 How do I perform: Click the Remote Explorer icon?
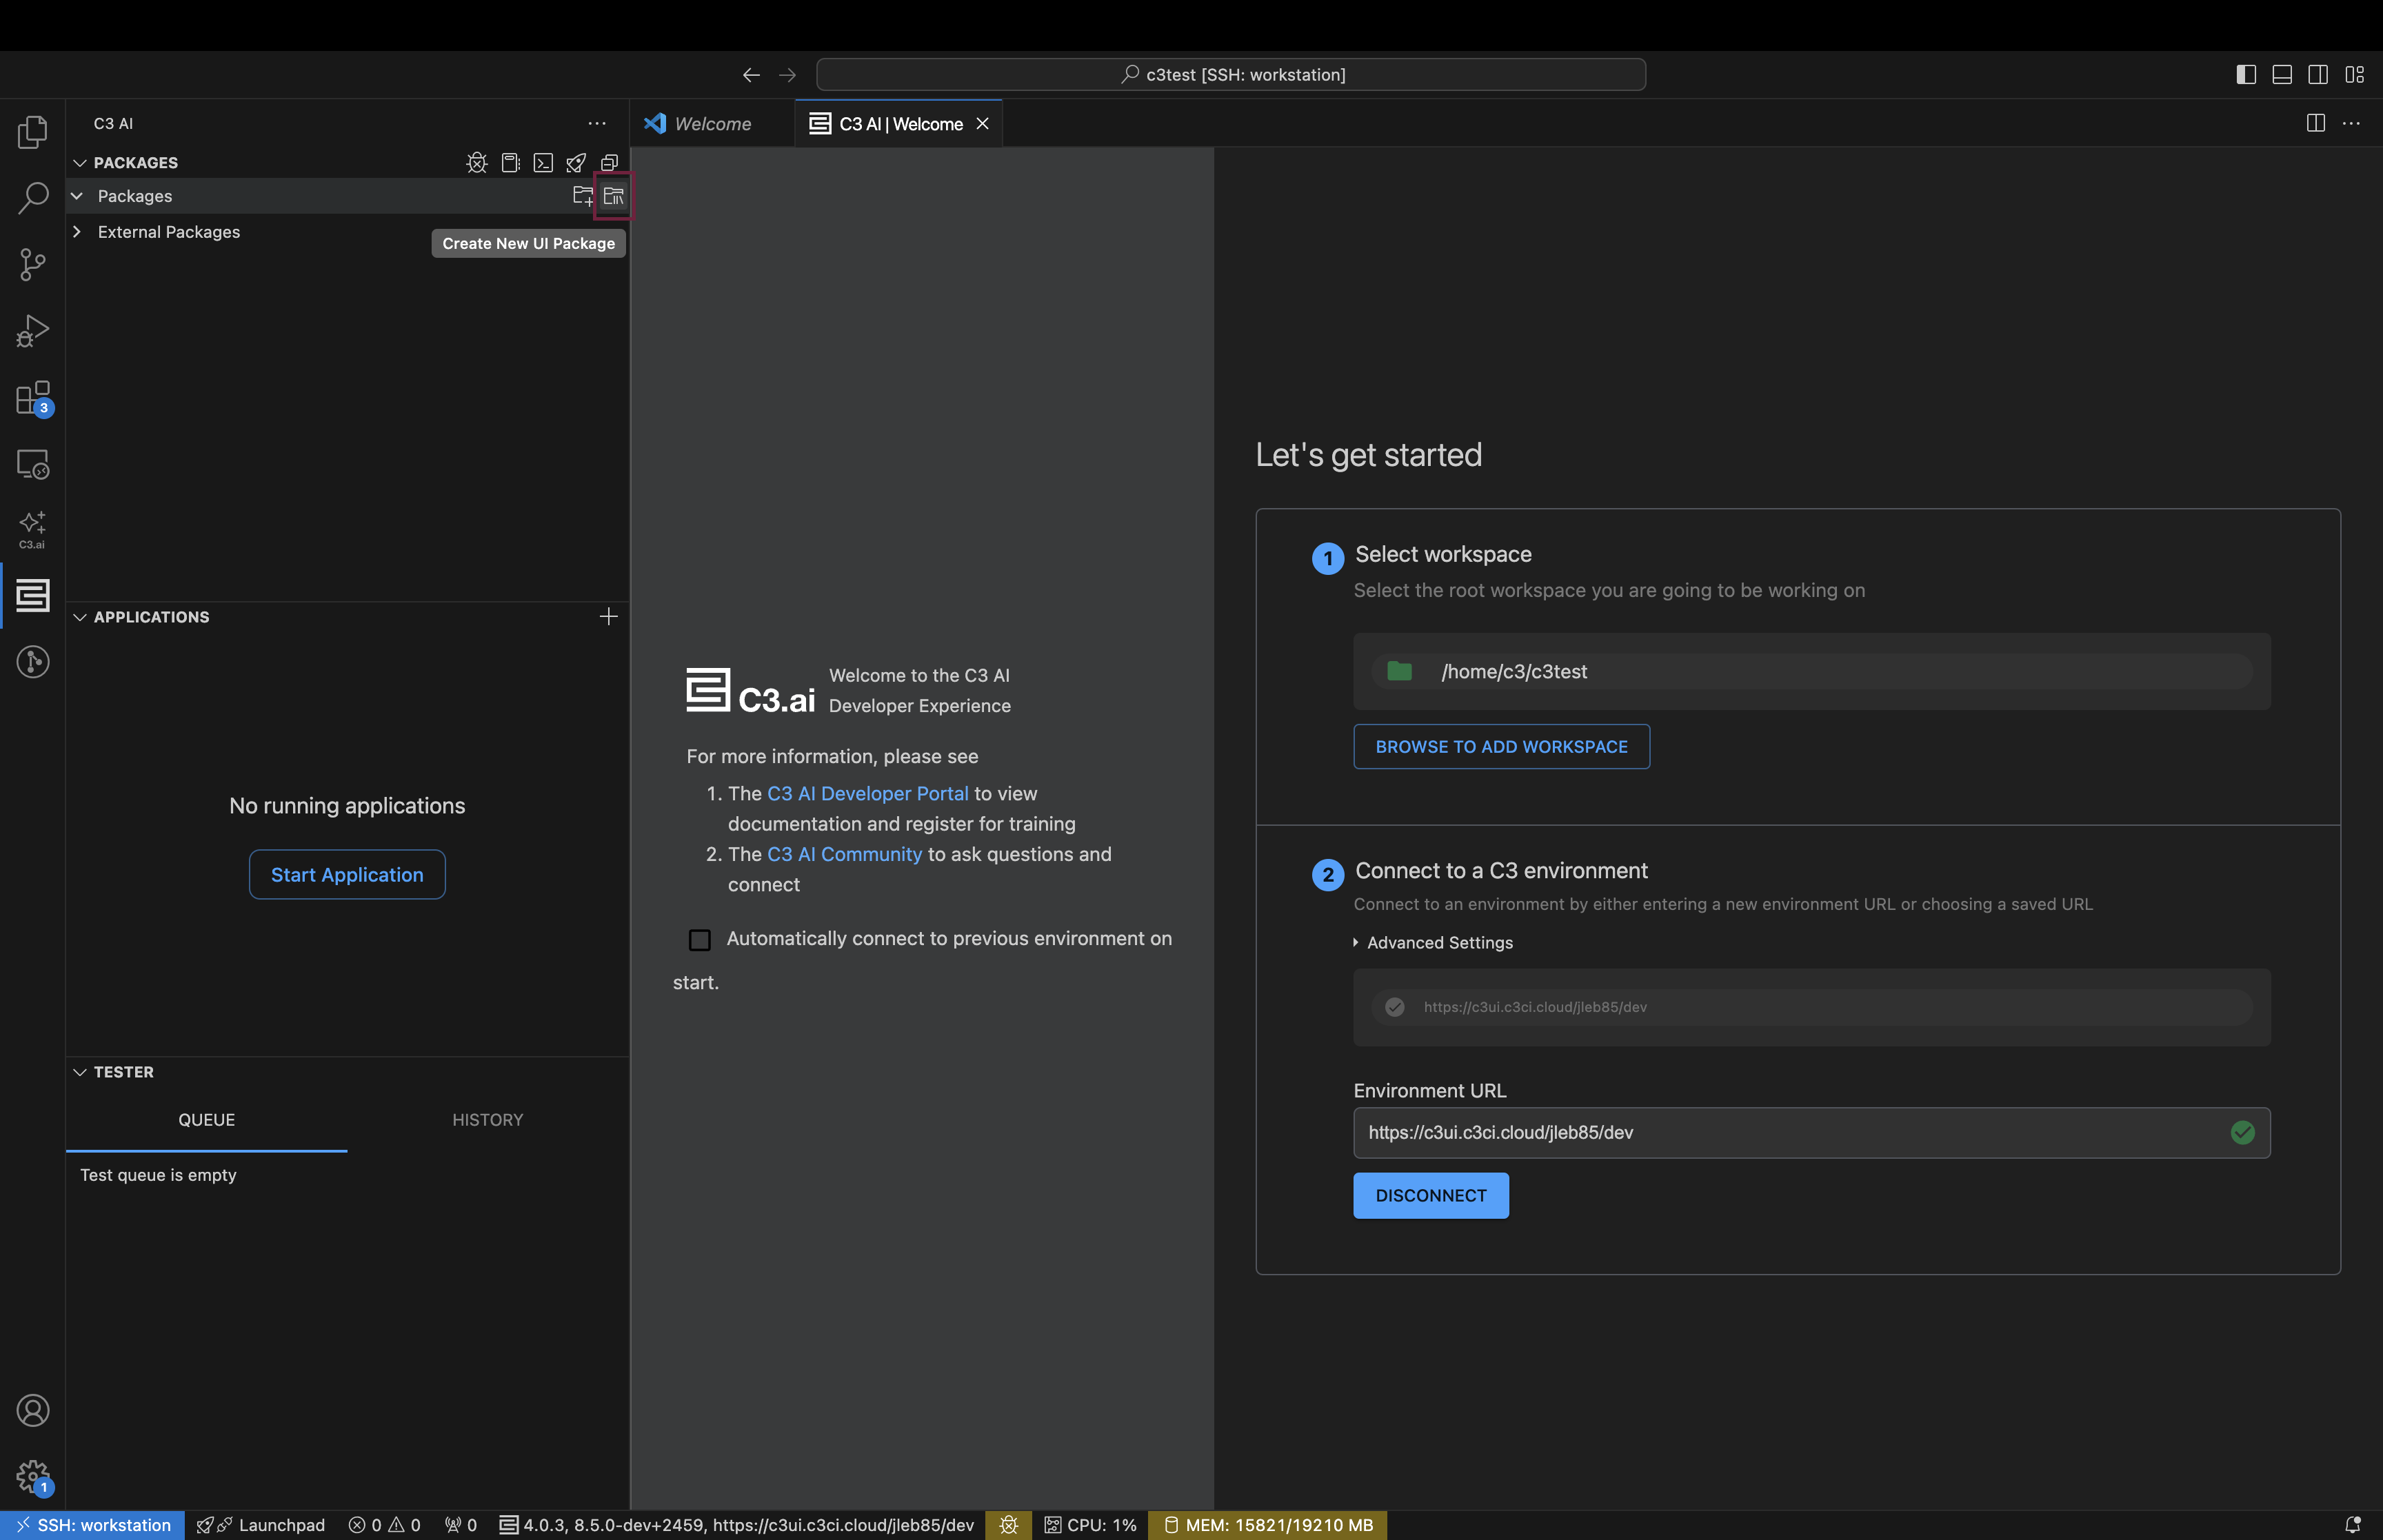pyautogui.click(x=33, y=464)
